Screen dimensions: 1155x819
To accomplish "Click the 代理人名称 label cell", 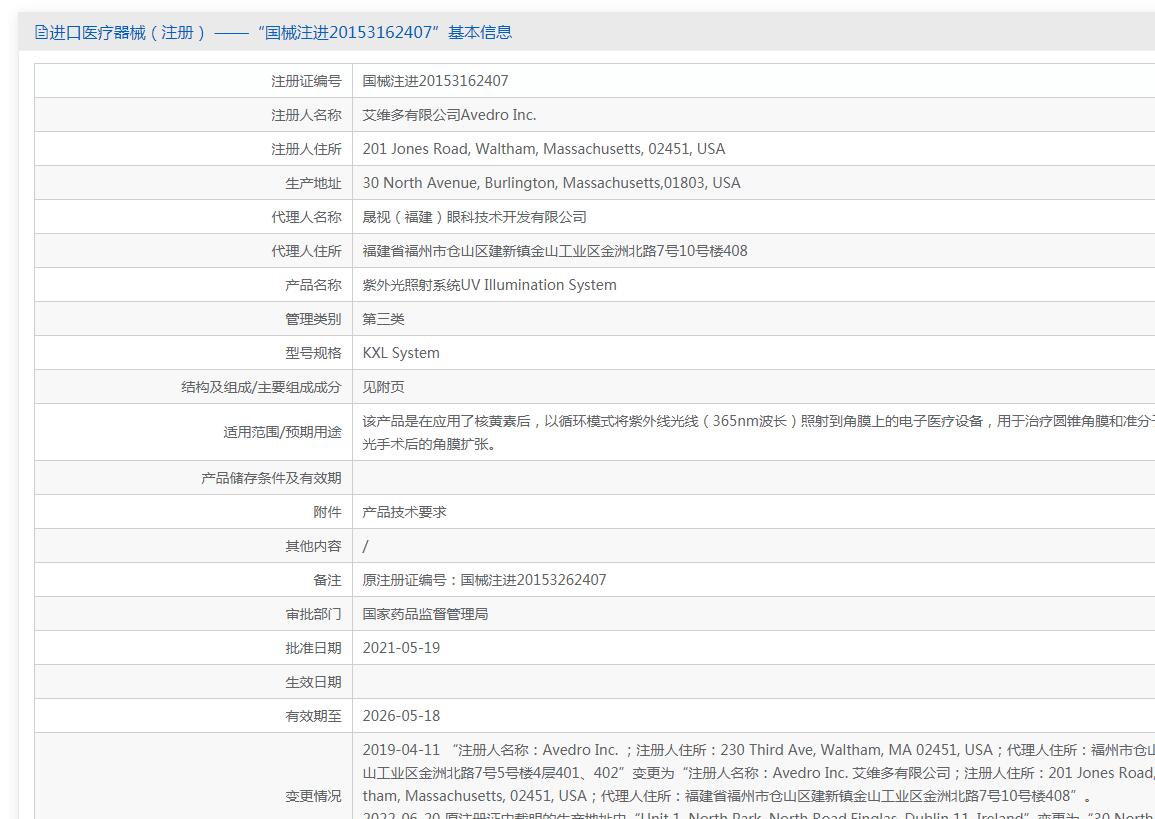I will 194,217.
